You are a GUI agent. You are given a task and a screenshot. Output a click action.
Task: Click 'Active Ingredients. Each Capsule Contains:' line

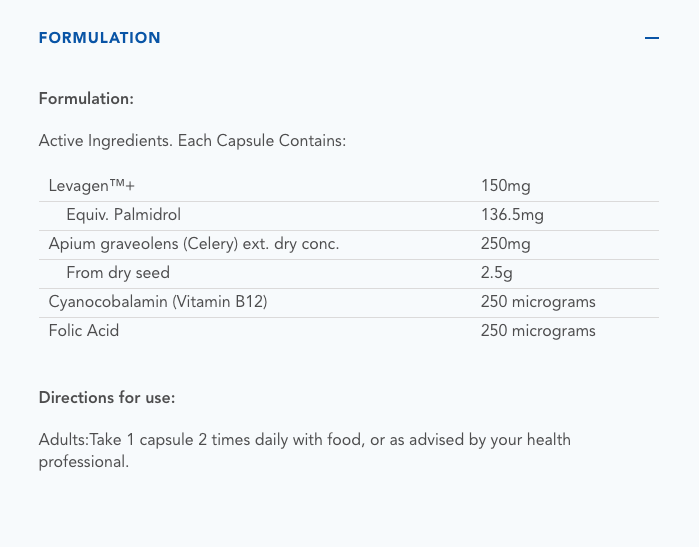(192, 141)
